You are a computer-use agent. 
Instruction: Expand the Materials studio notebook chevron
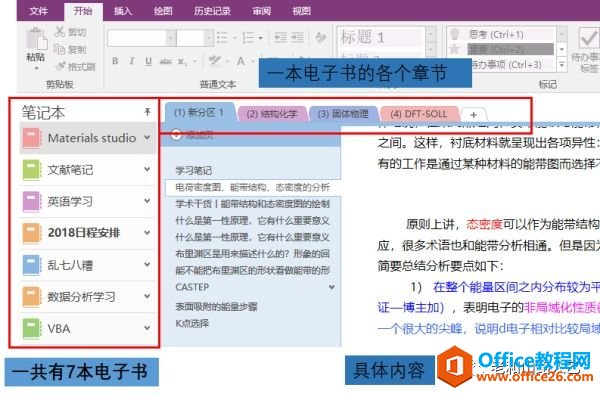pyautogui.click(x=147, y=137)
